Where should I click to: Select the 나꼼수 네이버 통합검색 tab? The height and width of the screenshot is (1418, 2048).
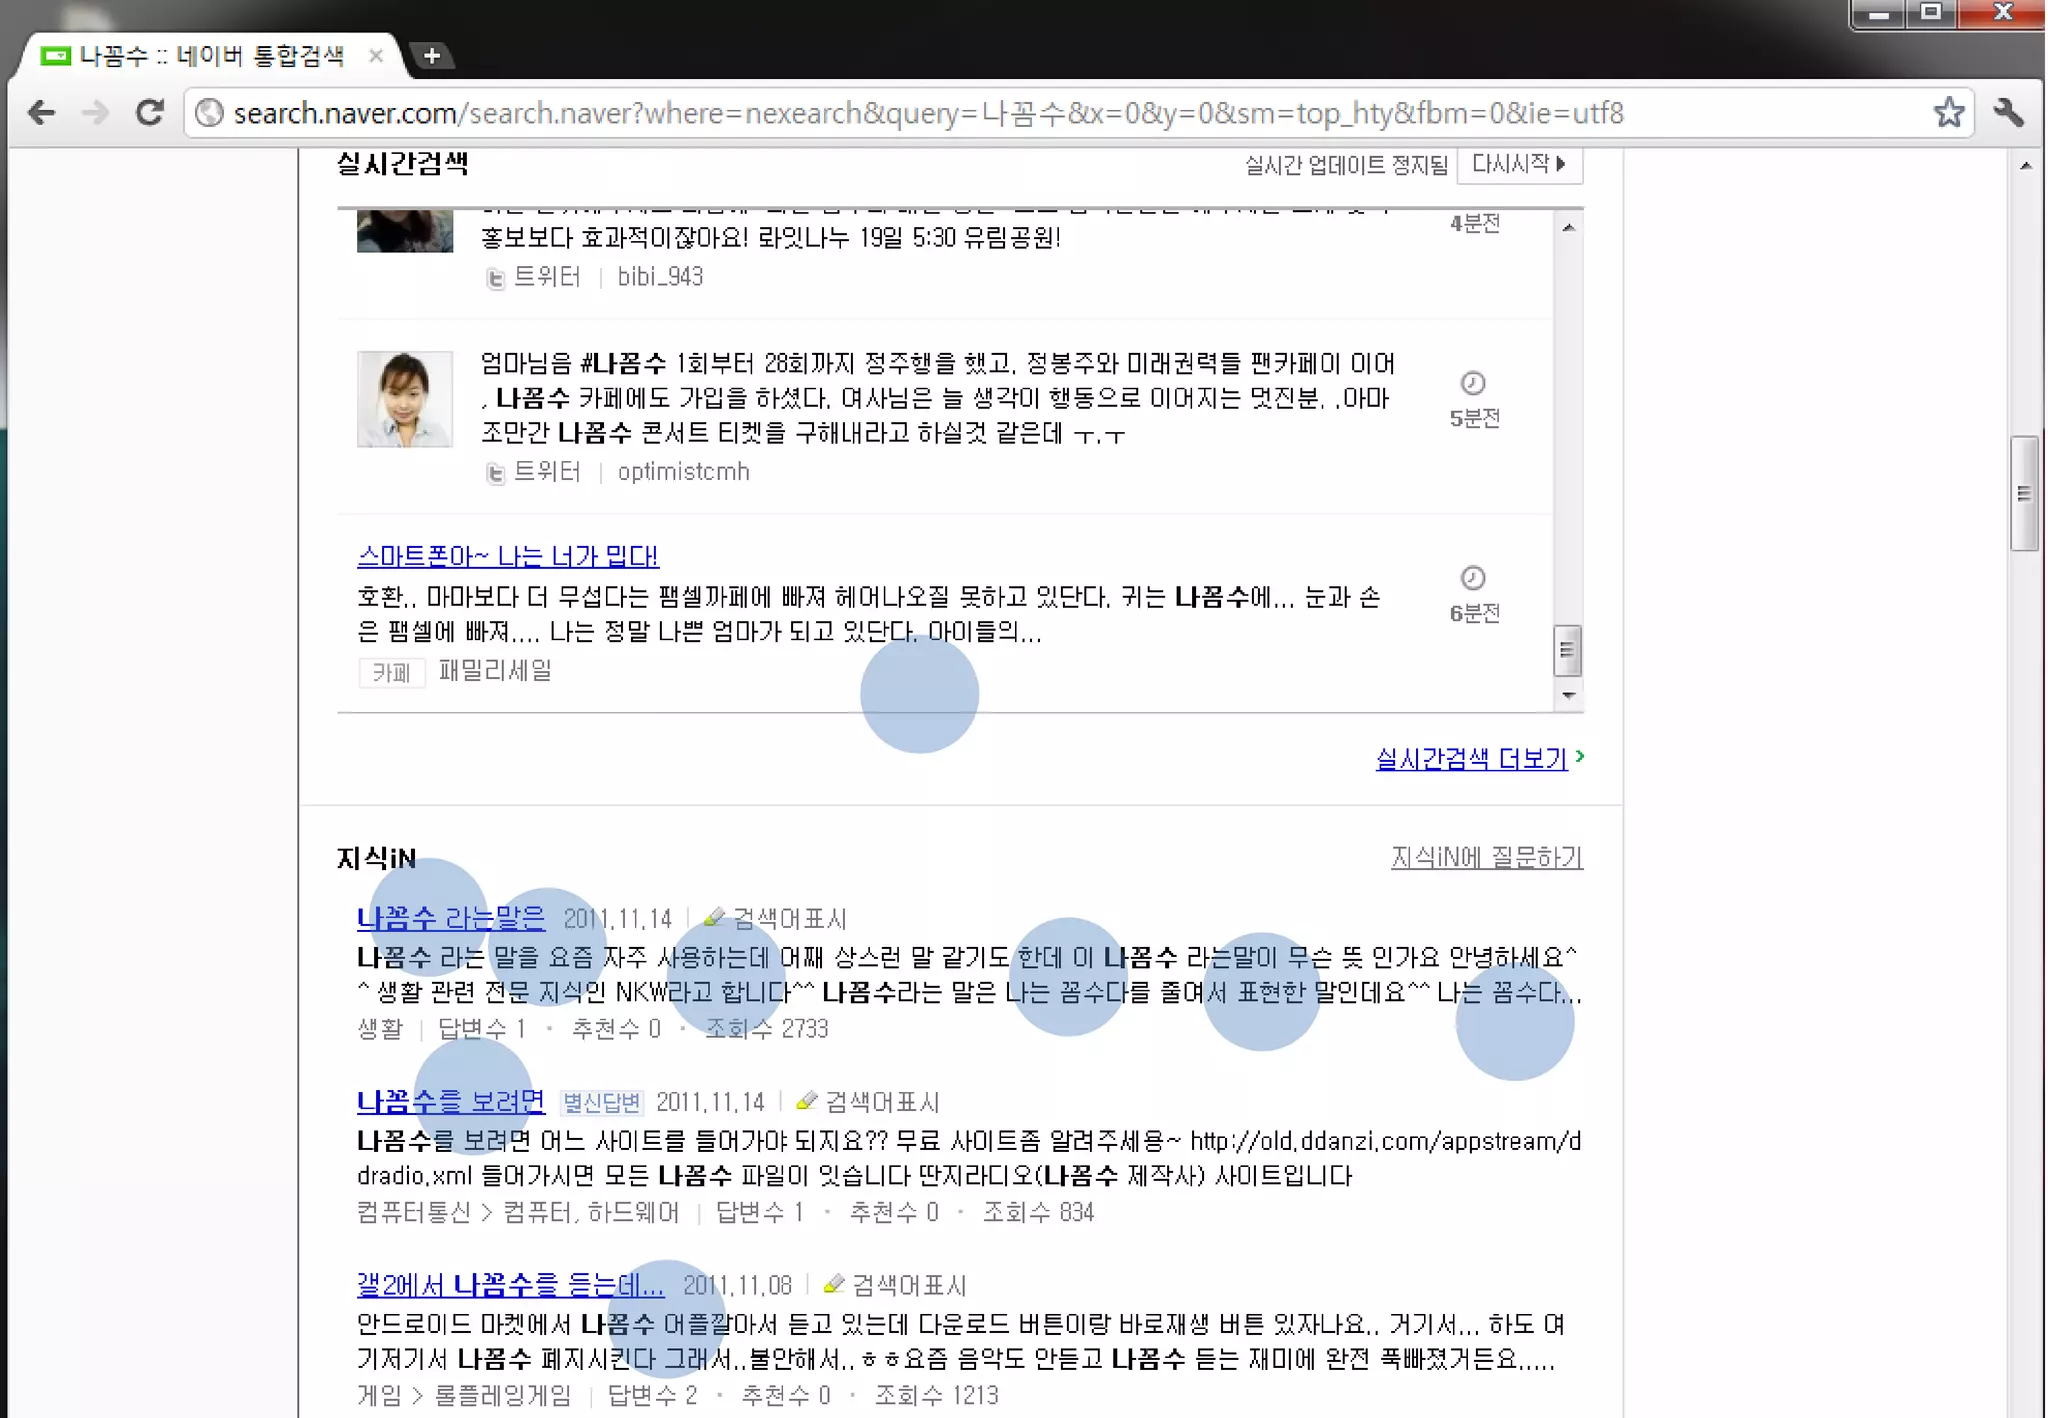click(210, 56)
